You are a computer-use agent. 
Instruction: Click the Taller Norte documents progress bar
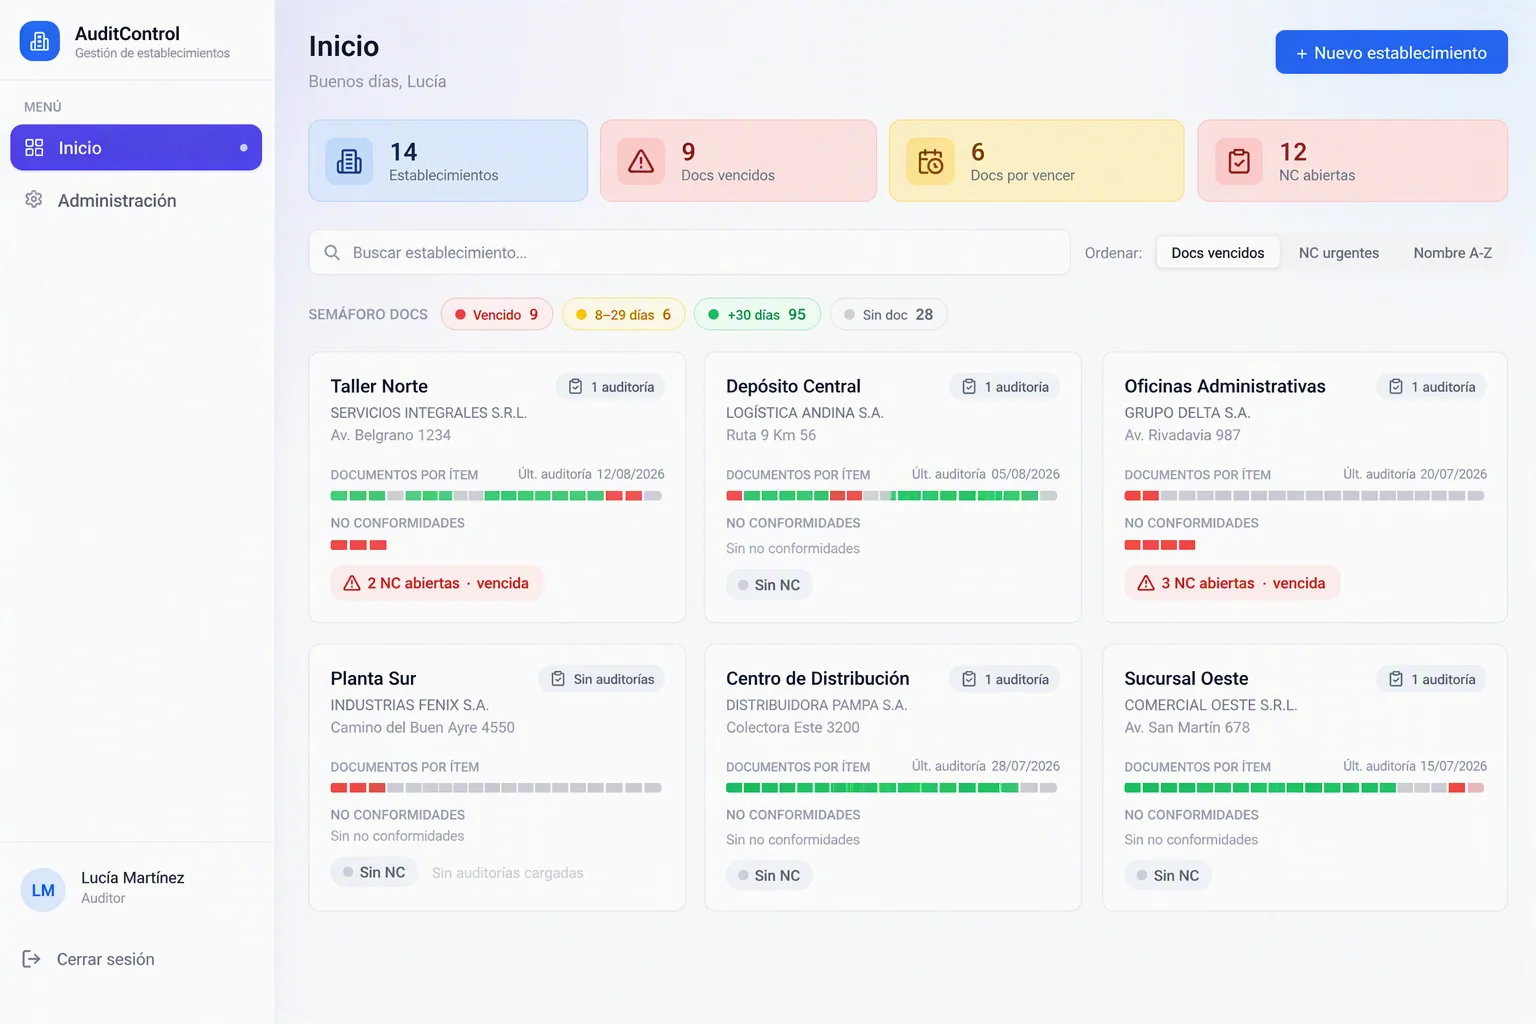coord(496,496)
